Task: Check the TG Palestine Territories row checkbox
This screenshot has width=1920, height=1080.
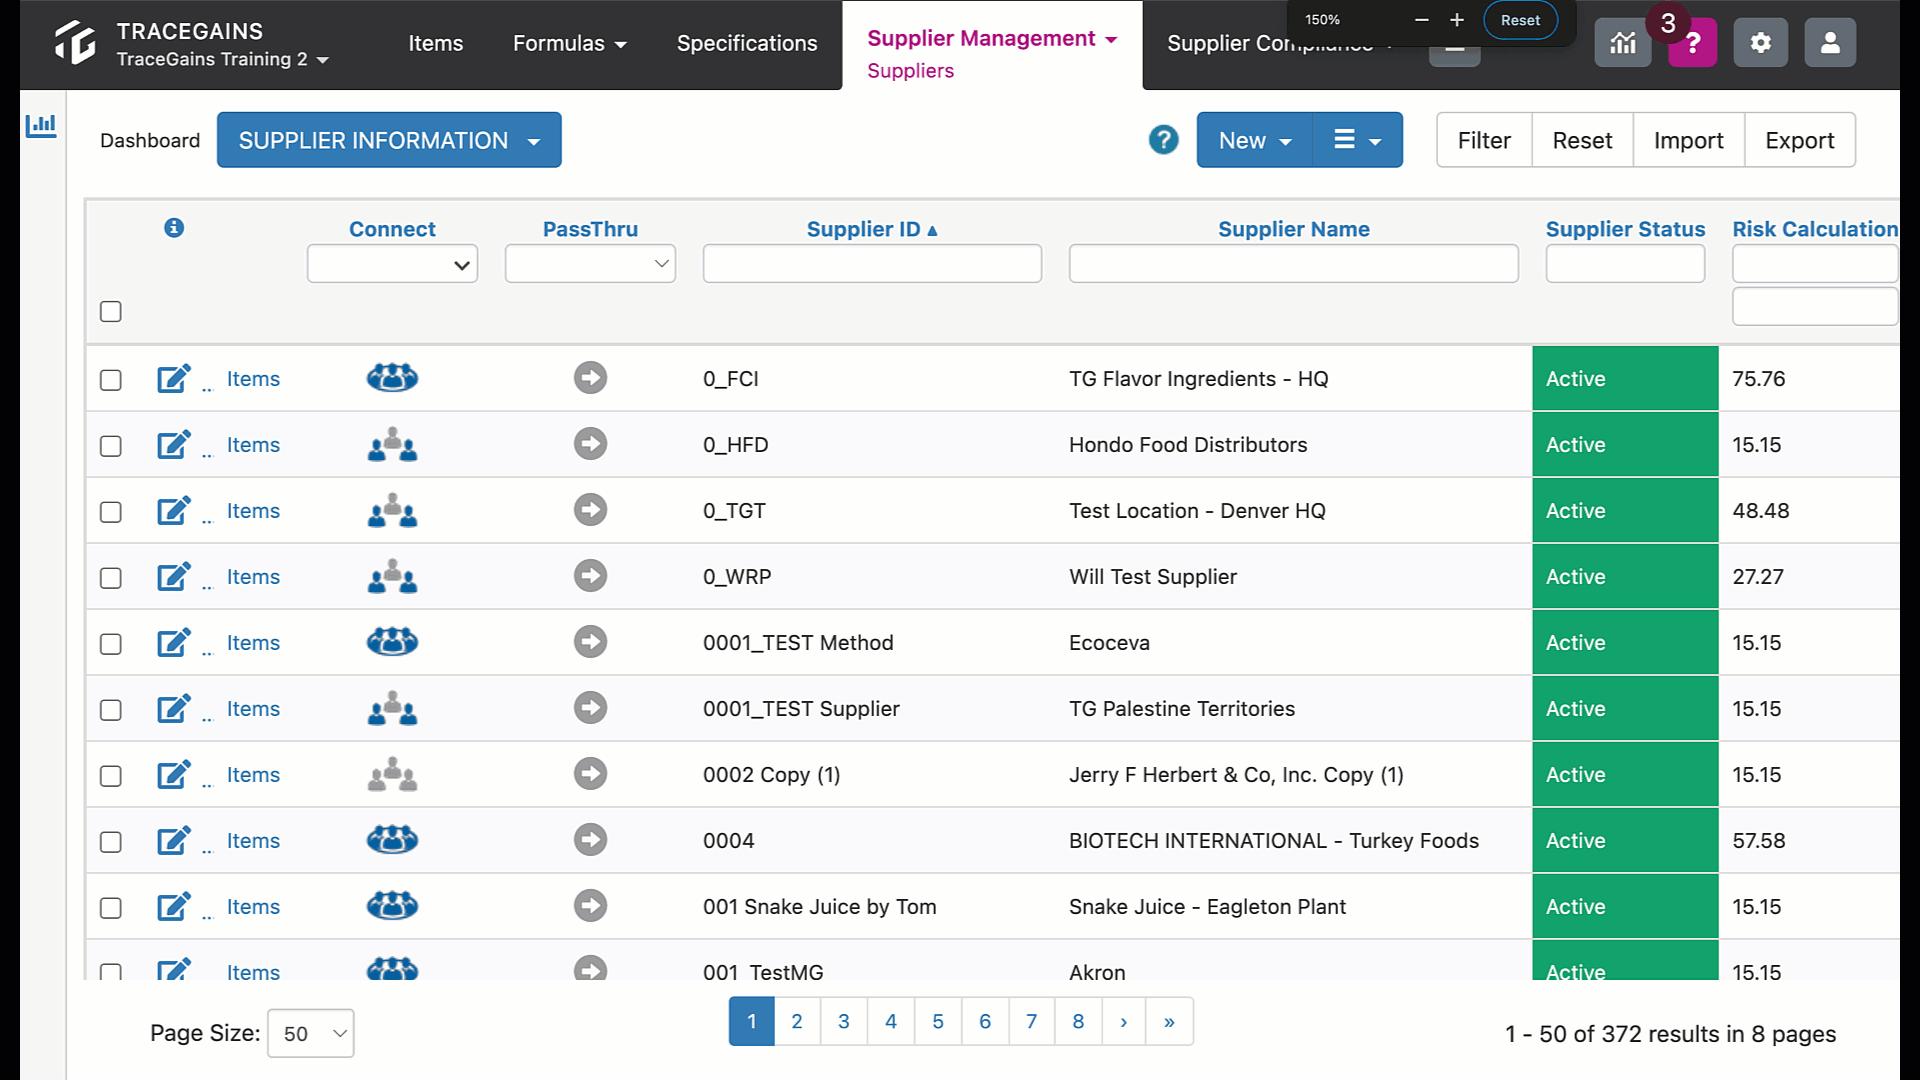Action: tap(111, 710)
